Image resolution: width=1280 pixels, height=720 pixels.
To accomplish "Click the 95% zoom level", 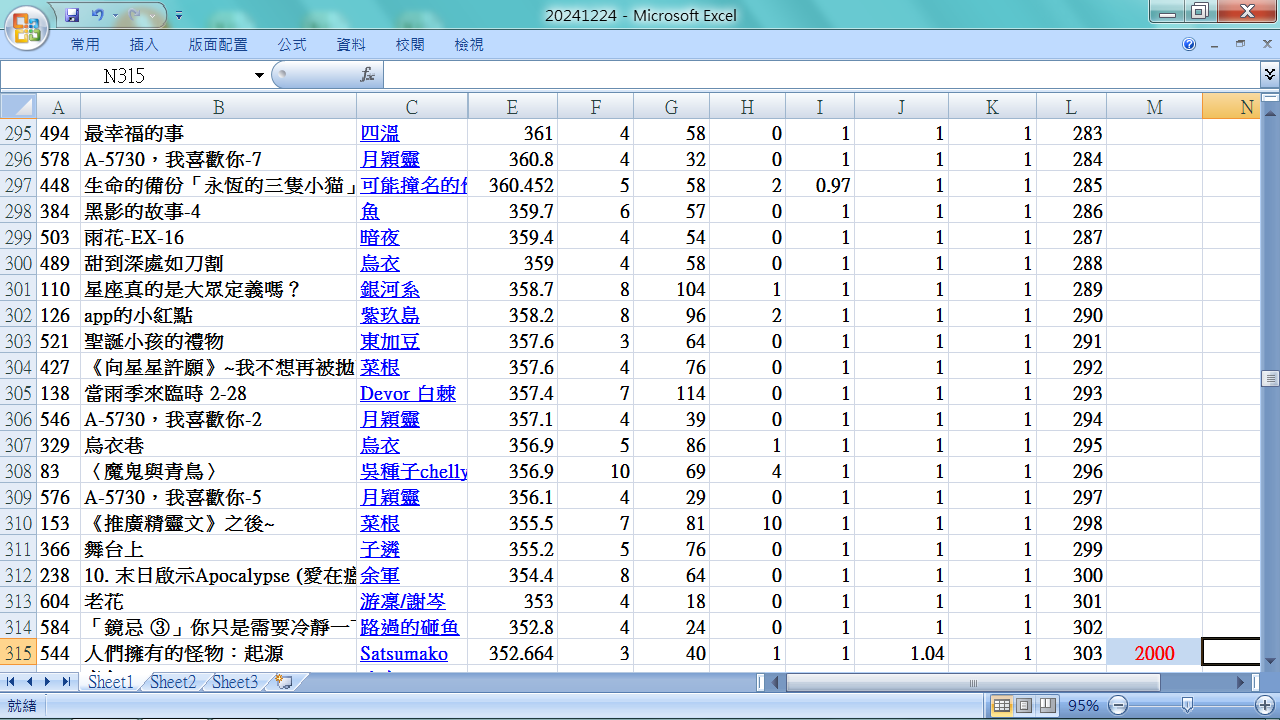I will (1083, 706).
